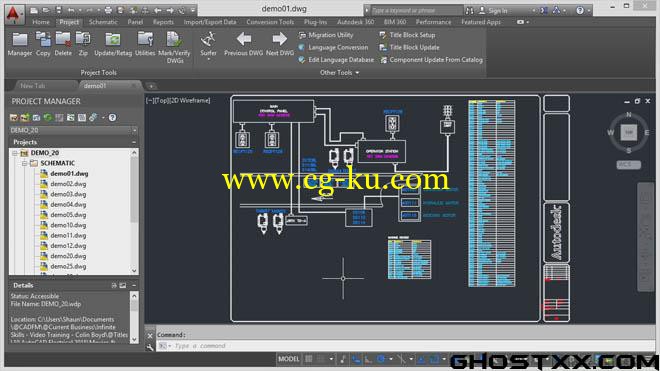Screen dimensions: 660x371
Task: Open Edit Language Database
Action: [x=336, y=60]
